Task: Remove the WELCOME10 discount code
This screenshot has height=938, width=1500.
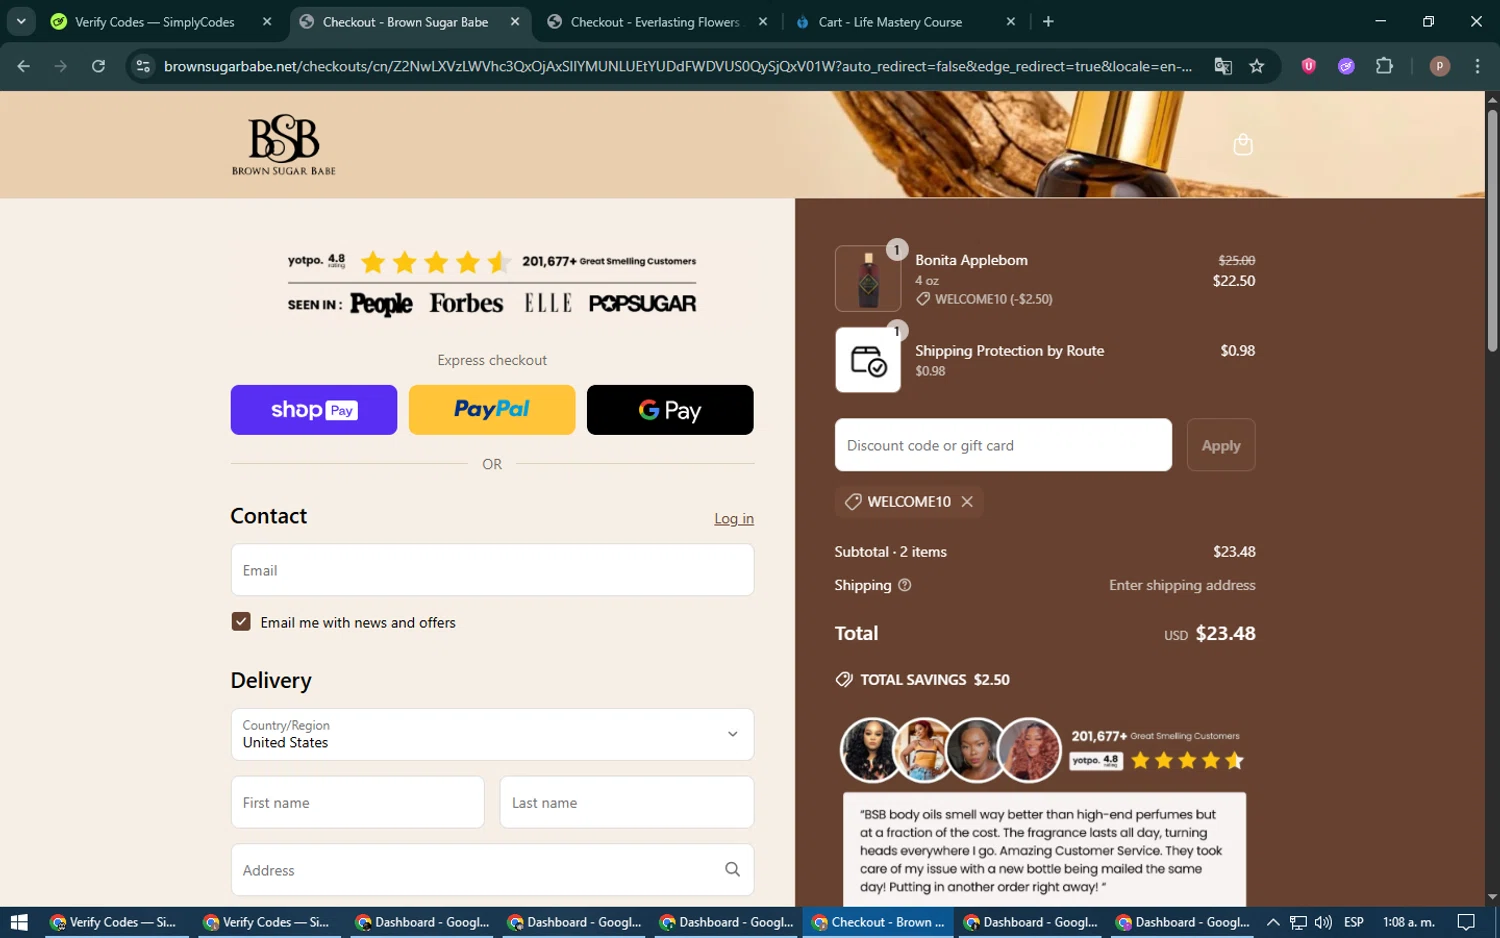Action: (x=967, y=502)
